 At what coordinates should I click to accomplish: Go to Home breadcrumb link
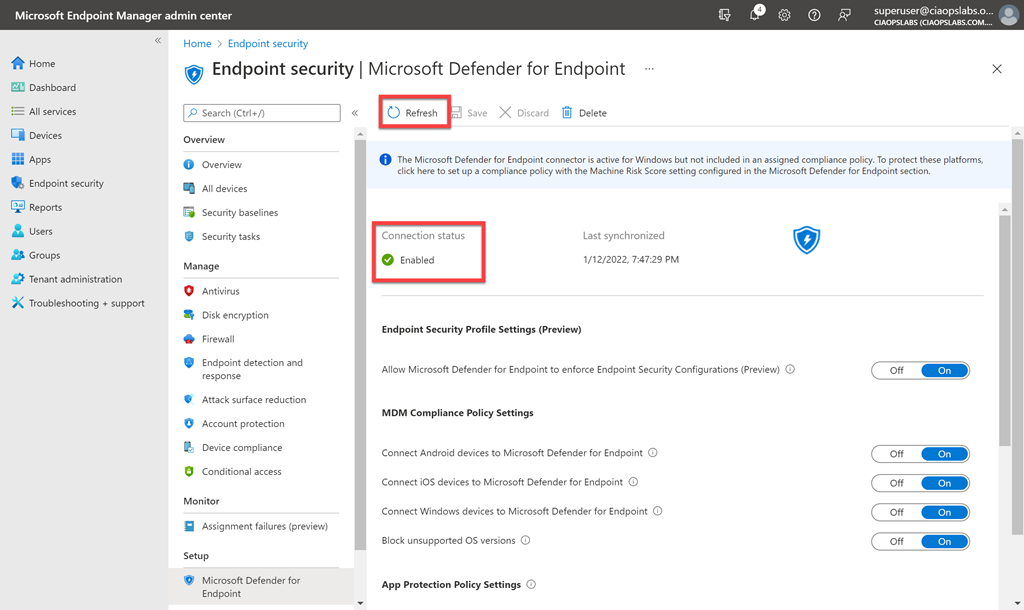[x=197, y=44]
